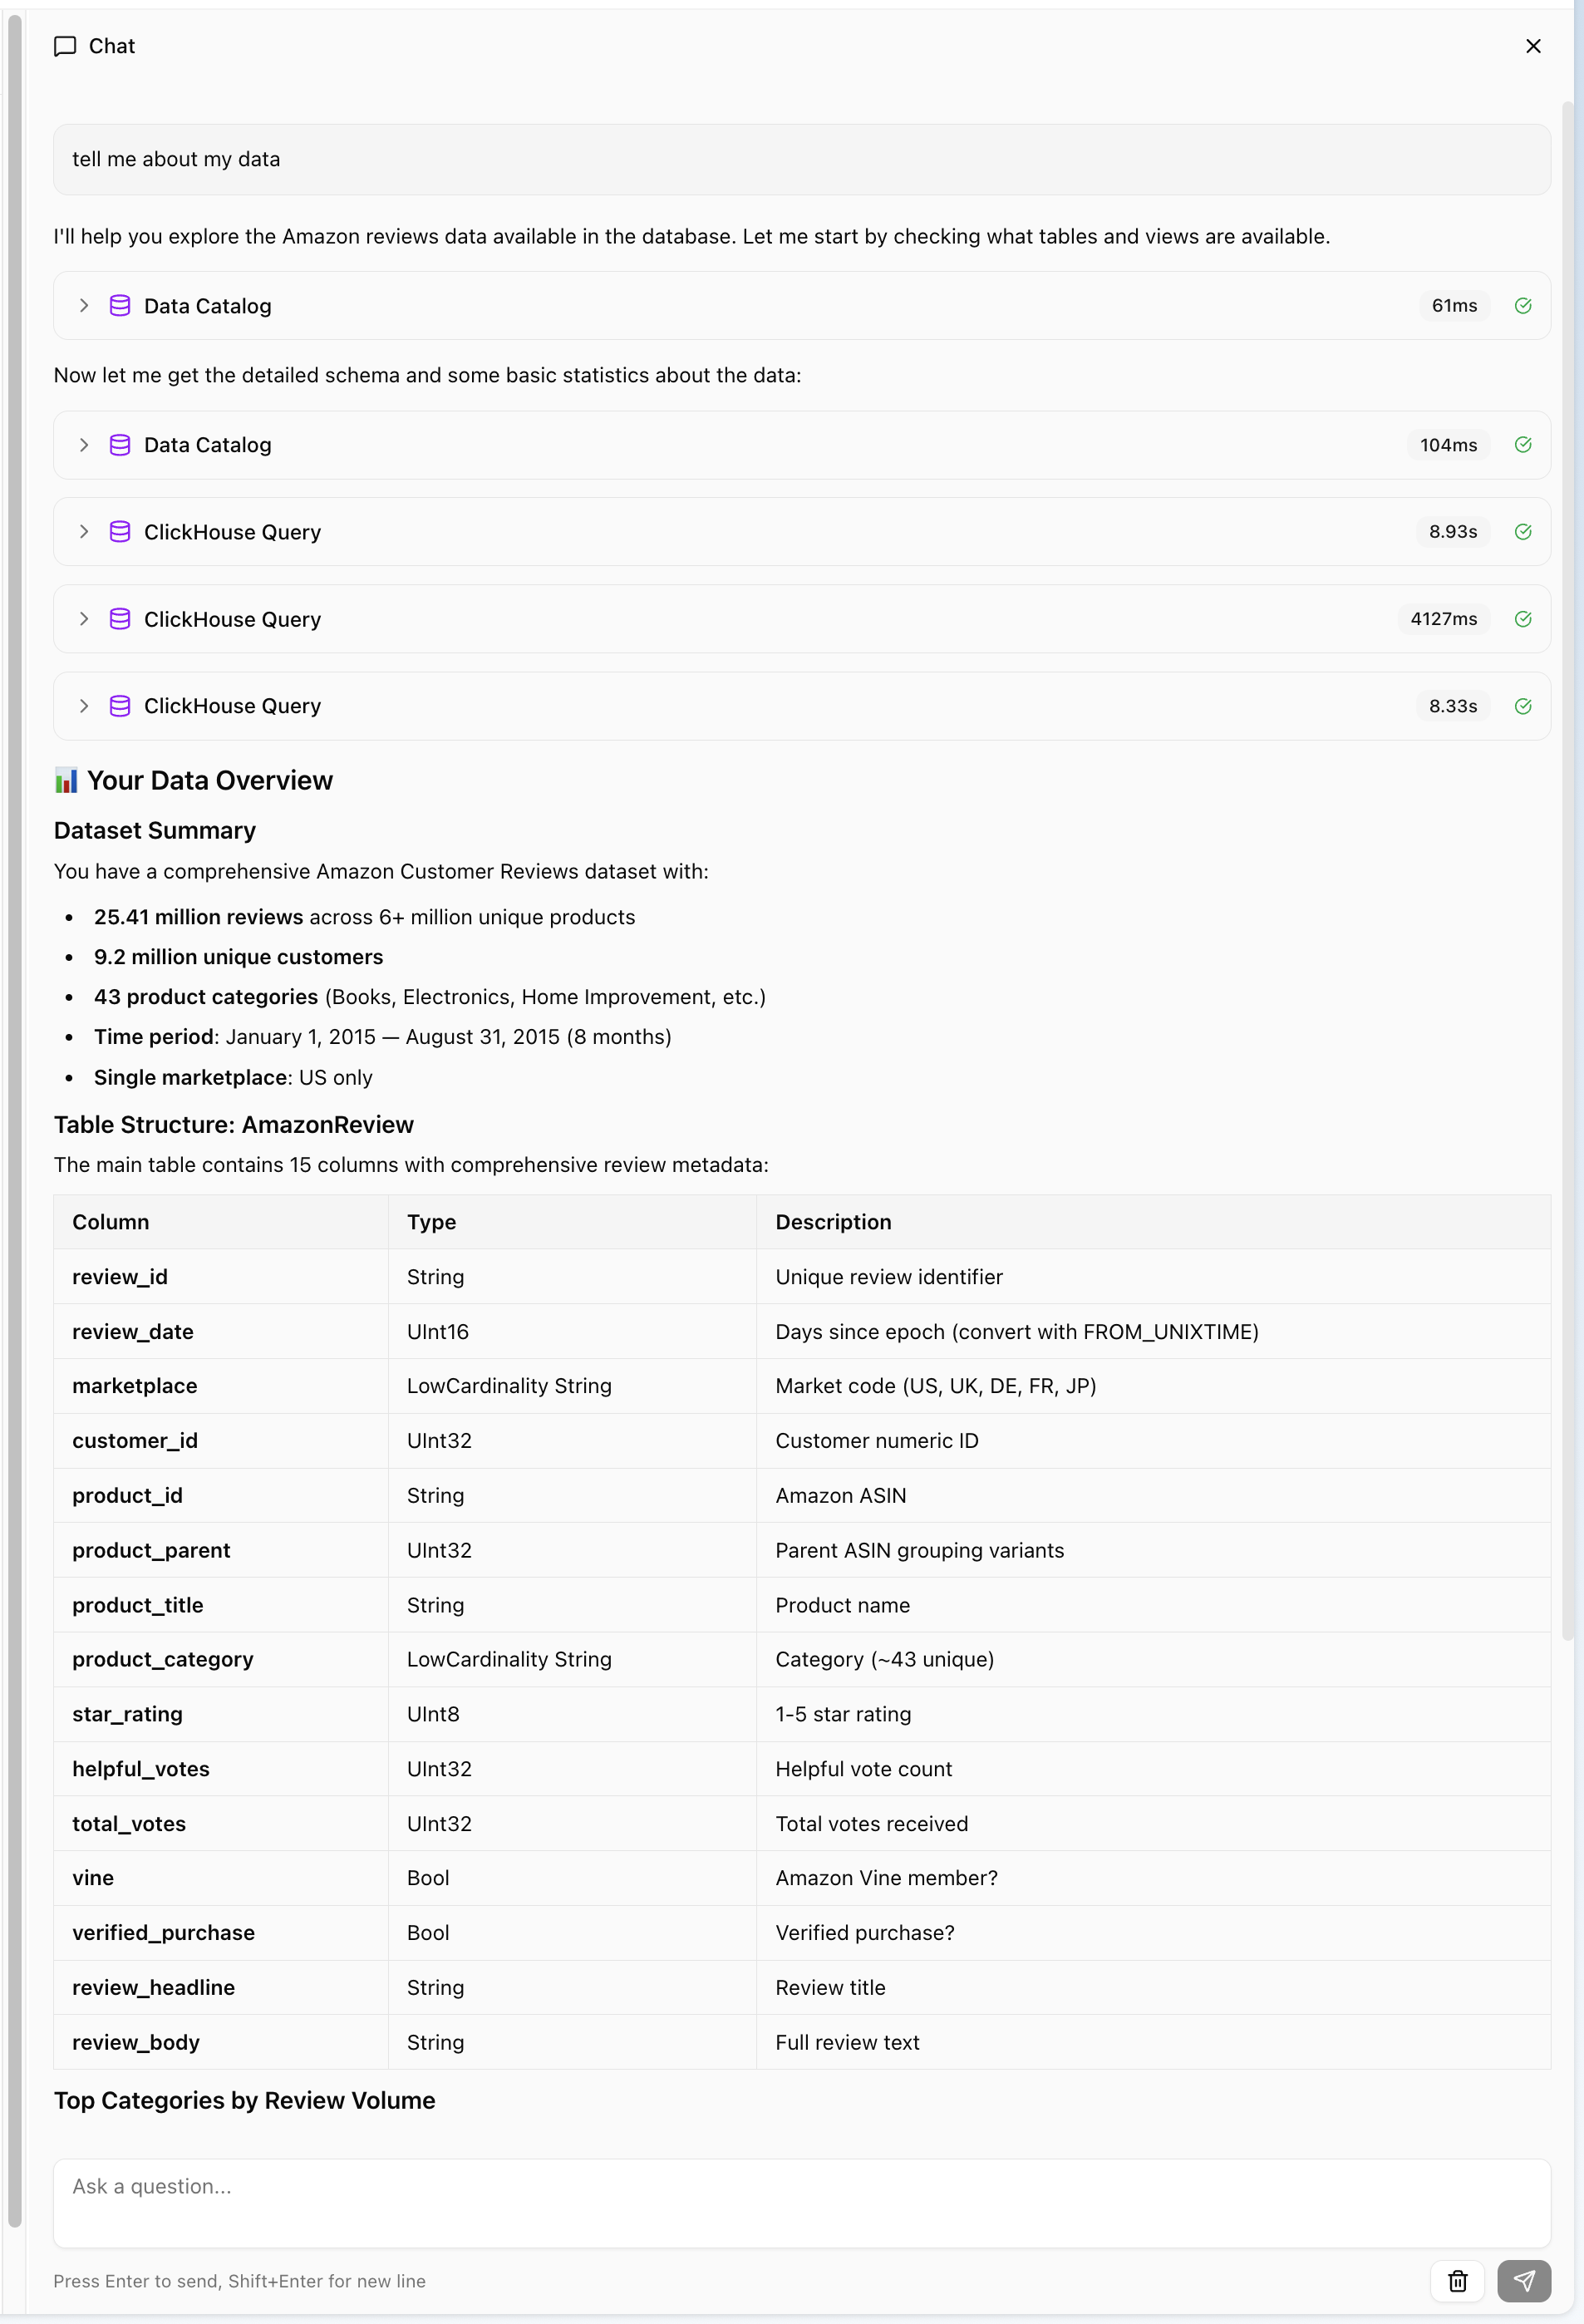
Task: Click the 104ms duration badge
Action: 1447,445
